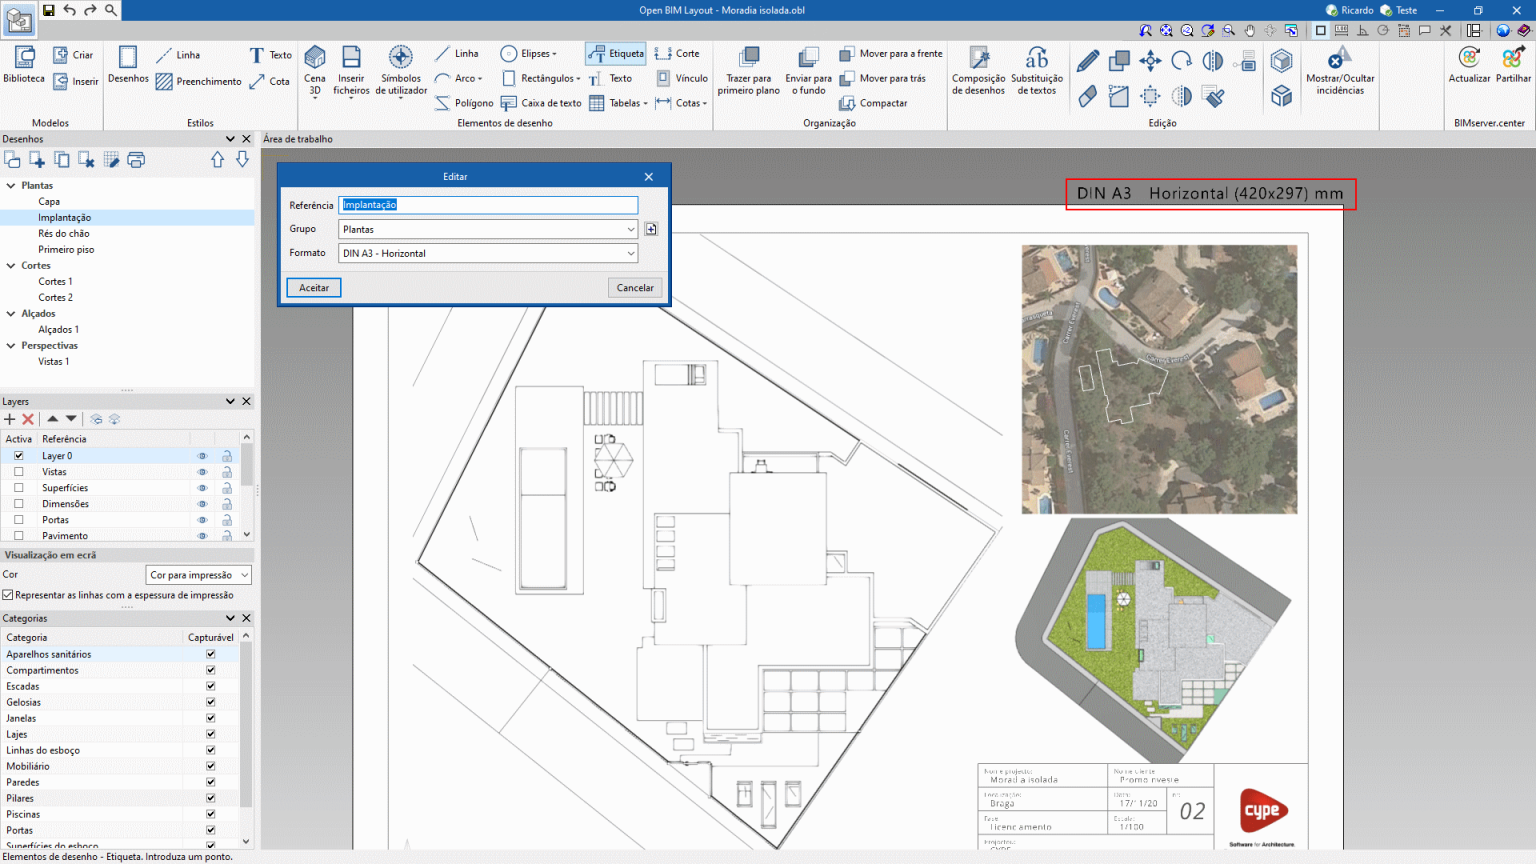Click Cancelar to dismiss the dialog
The image size is (1536, 864).
[x=635, y=287]
